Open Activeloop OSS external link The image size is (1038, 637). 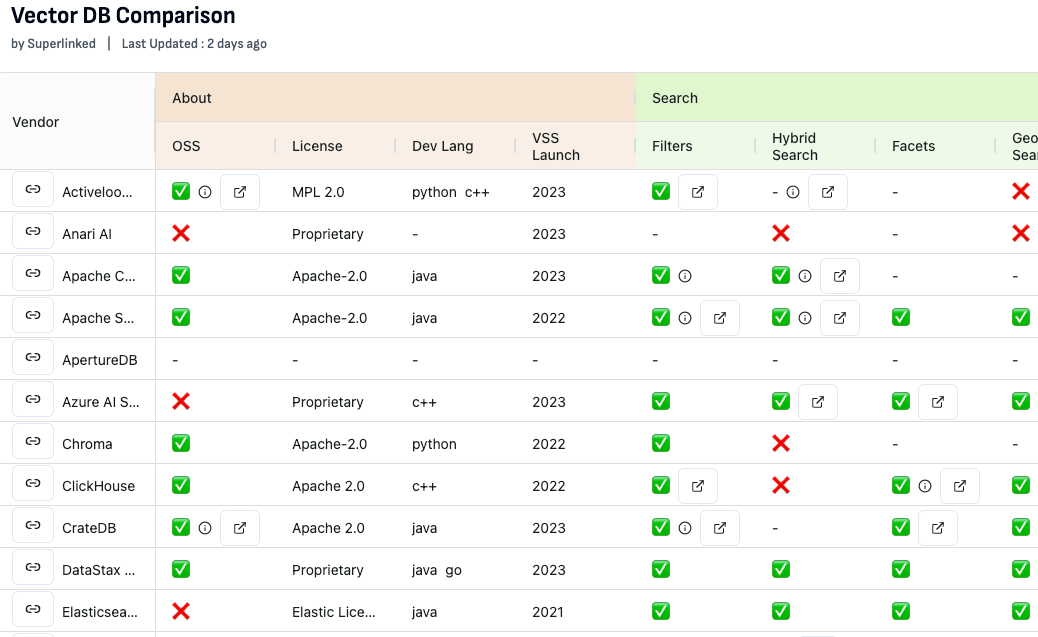click(240, 192)
